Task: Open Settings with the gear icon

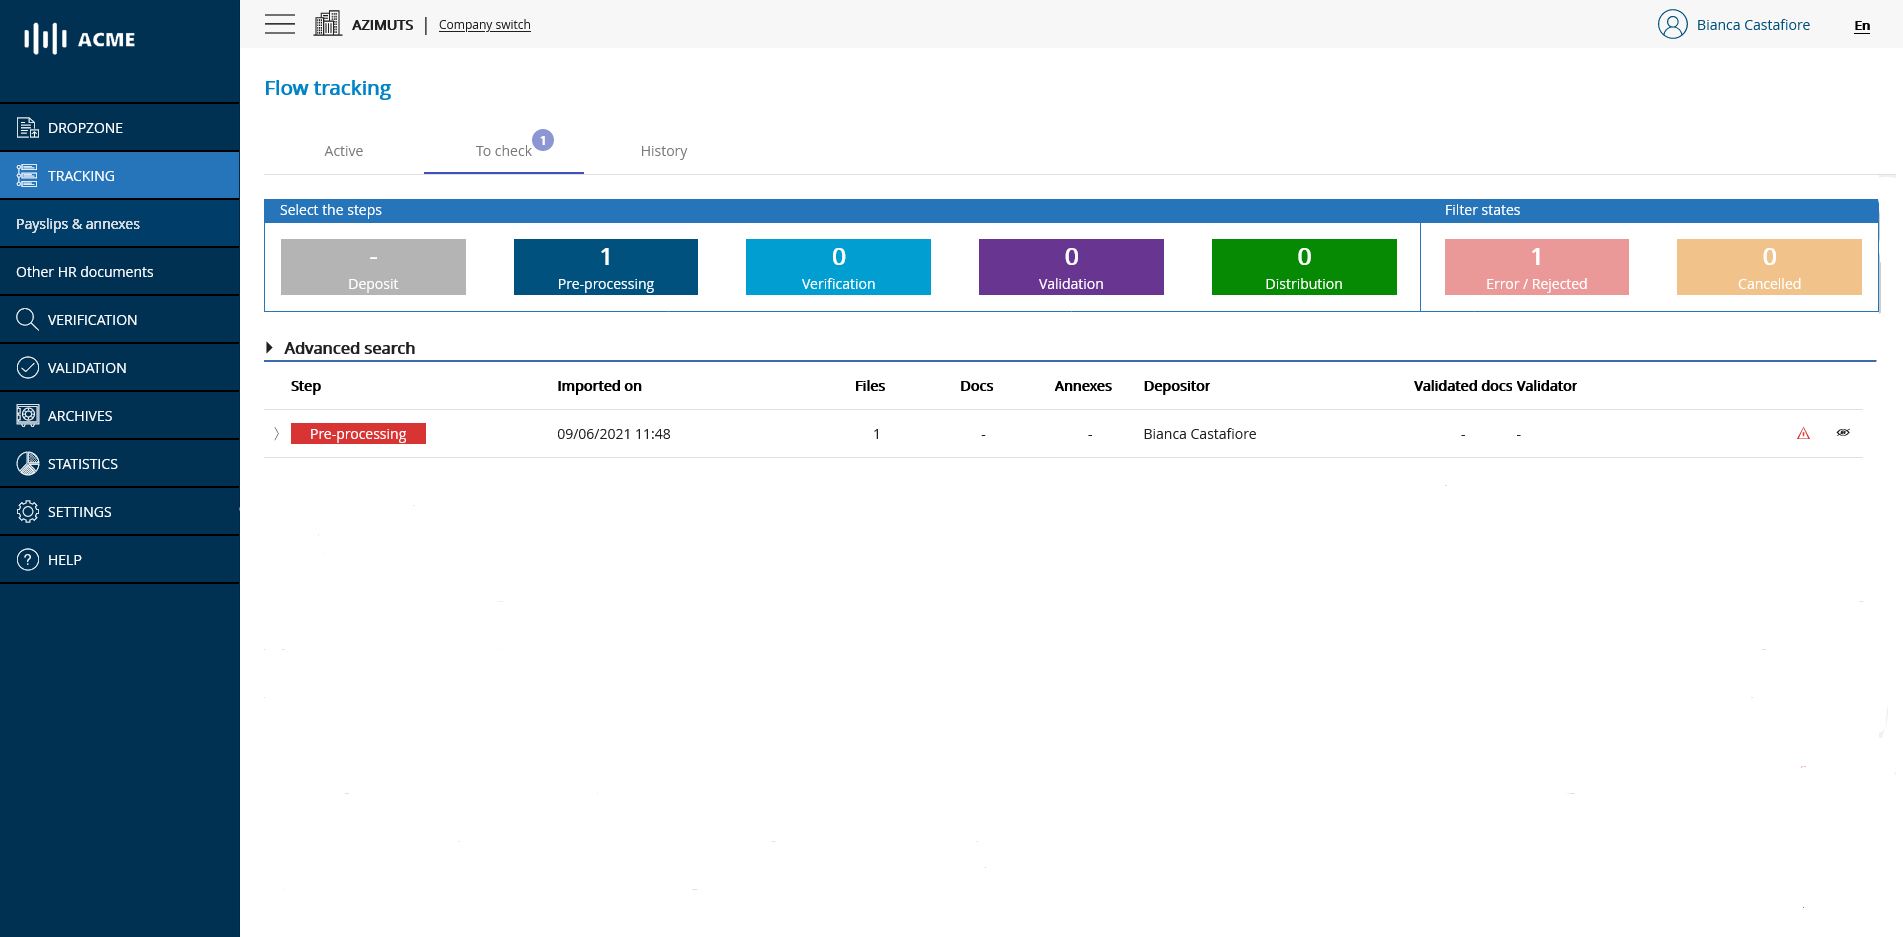Action: coord(27,511)
